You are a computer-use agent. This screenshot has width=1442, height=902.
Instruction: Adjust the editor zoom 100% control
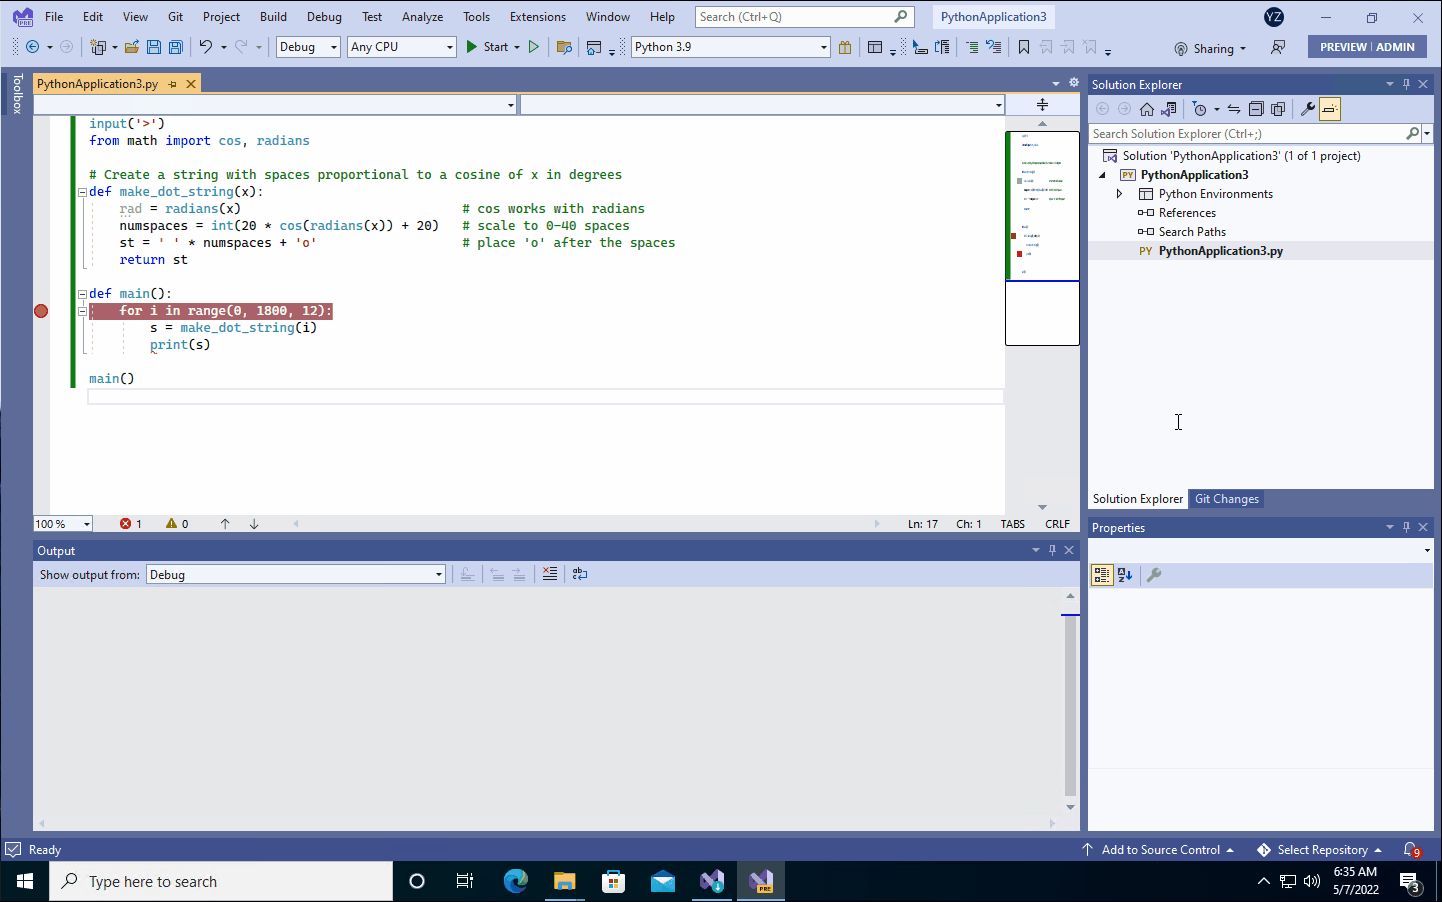62,523
